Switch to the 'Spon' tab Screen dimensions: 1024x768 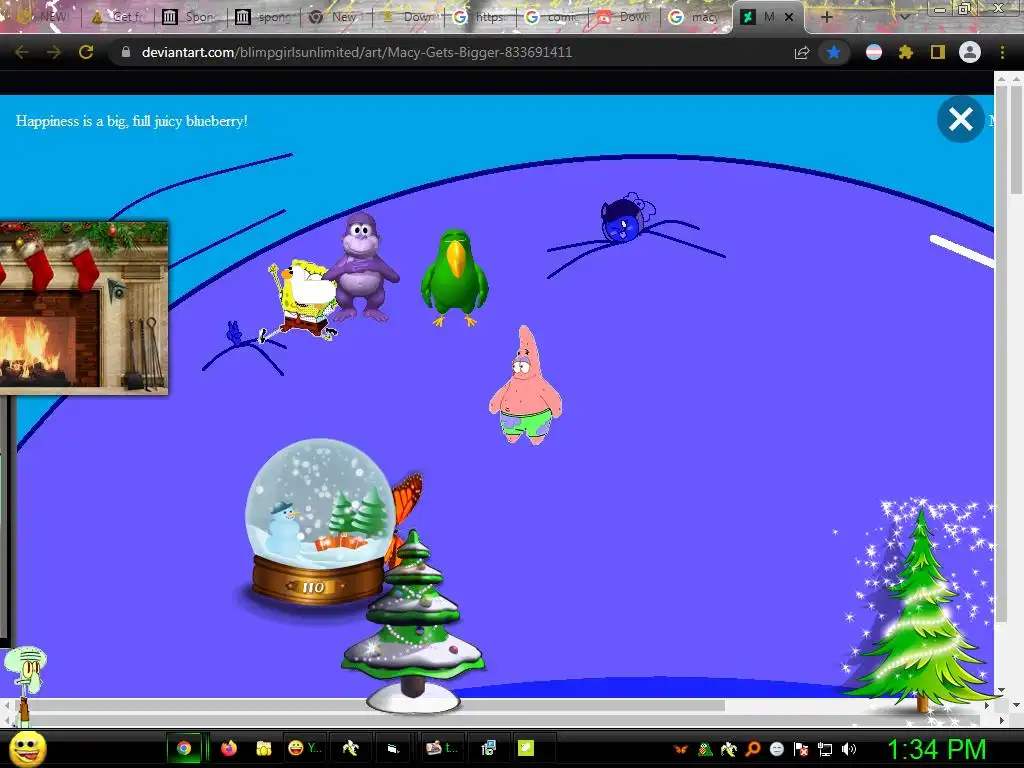191,17
